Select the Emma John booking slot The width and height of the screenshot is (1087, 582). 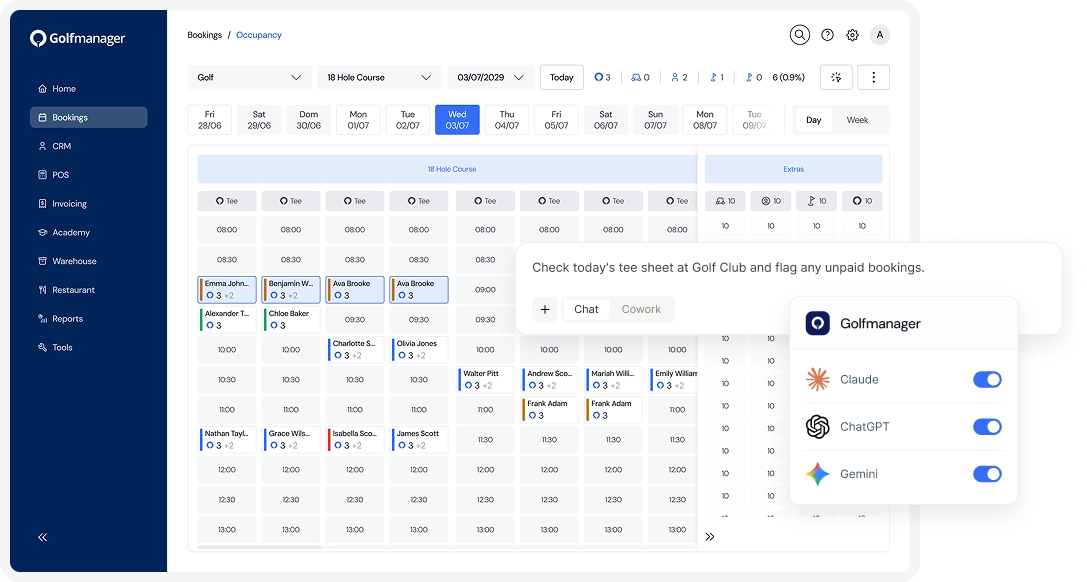click(x=227, y=290)
